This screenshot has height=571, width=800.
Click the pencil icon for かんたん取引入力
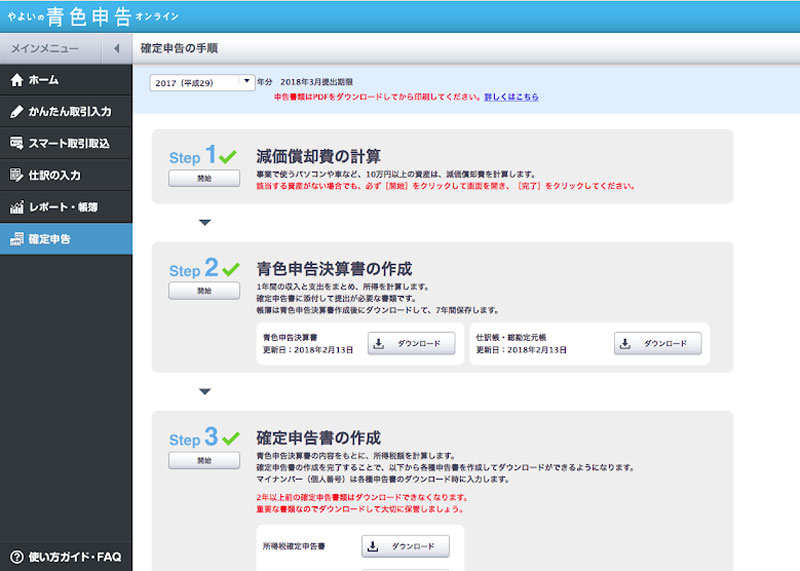(x=16, y=112)
